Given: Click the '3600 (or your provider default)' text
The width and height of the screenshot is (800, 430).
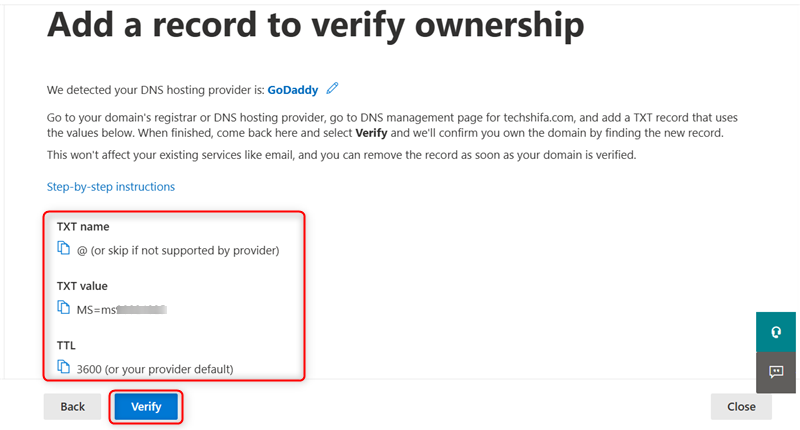Looking at the screenshot, I should (x=155, y=369).
